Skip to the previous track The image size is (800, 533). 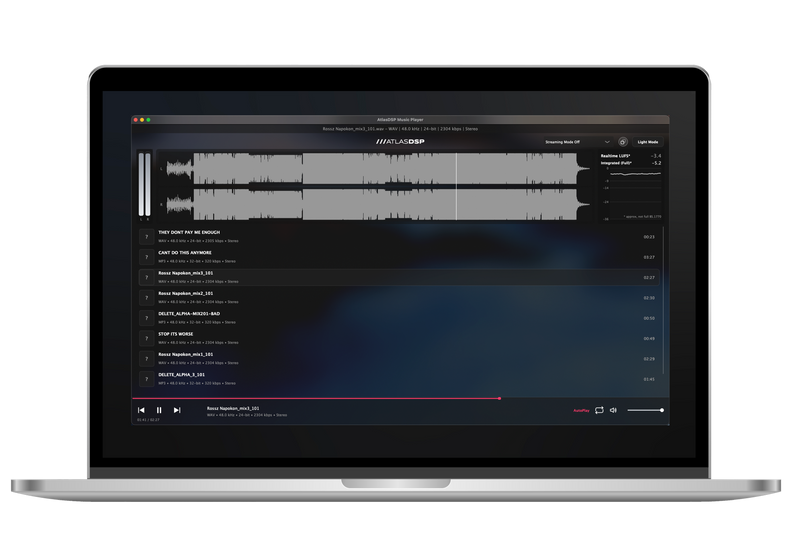click(x=141, y=410)
